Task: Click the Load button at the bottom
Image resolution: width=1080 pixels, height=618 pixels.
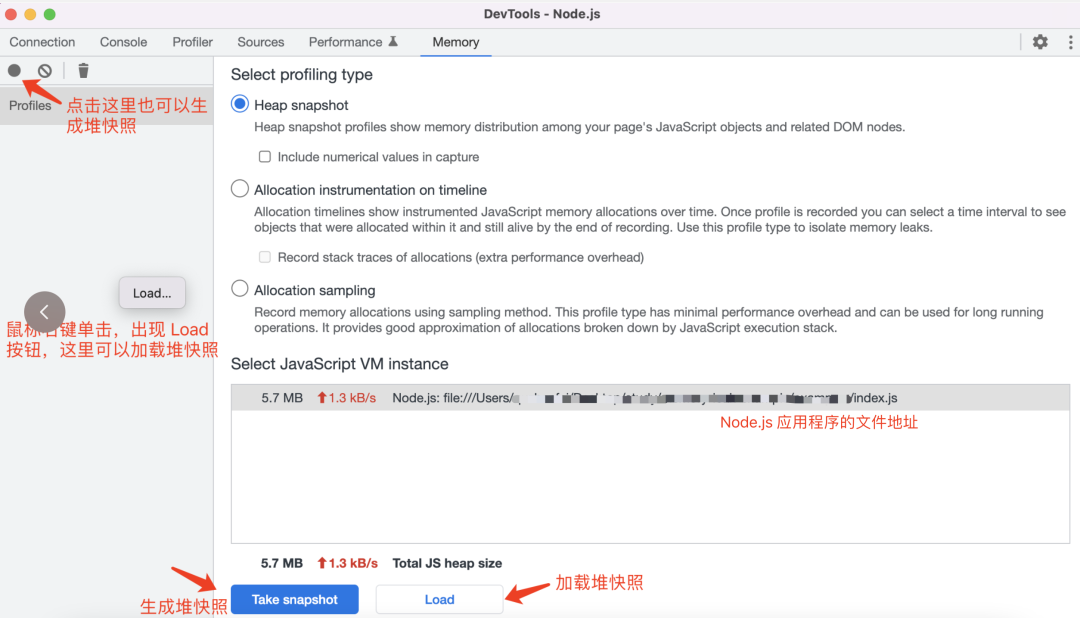Action: [x=439, y=599]
